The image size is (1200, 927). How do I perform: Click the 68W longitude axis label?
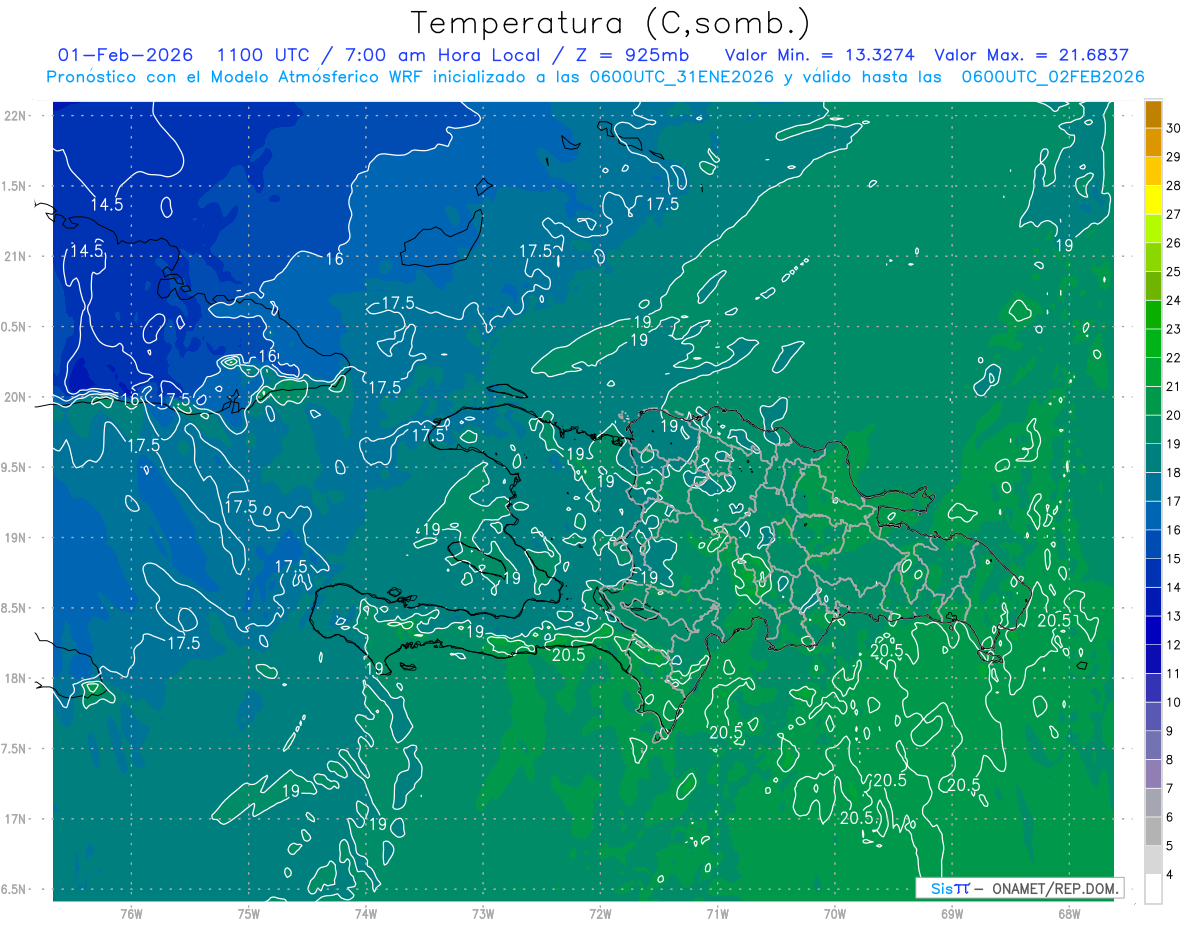pos(1068,913)
